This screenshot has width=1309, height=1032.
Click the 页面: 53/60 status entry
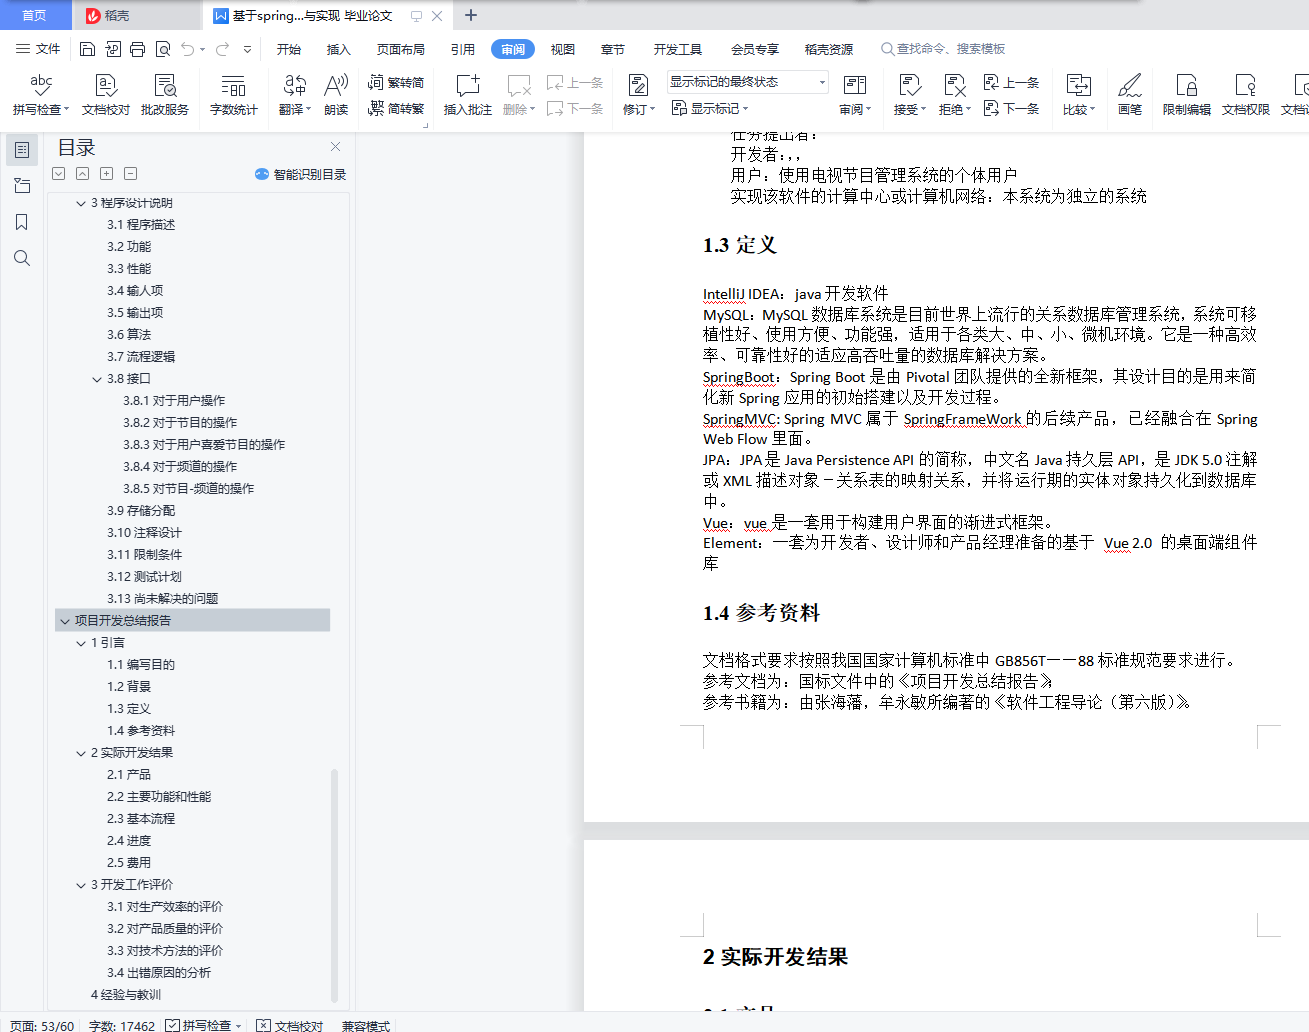click(42, 1025)
